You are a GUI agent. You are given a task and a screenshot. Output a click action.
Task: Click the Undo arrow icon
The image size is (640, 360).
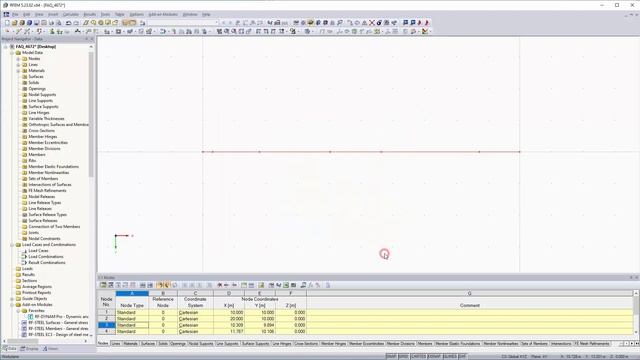pos(68,23)
